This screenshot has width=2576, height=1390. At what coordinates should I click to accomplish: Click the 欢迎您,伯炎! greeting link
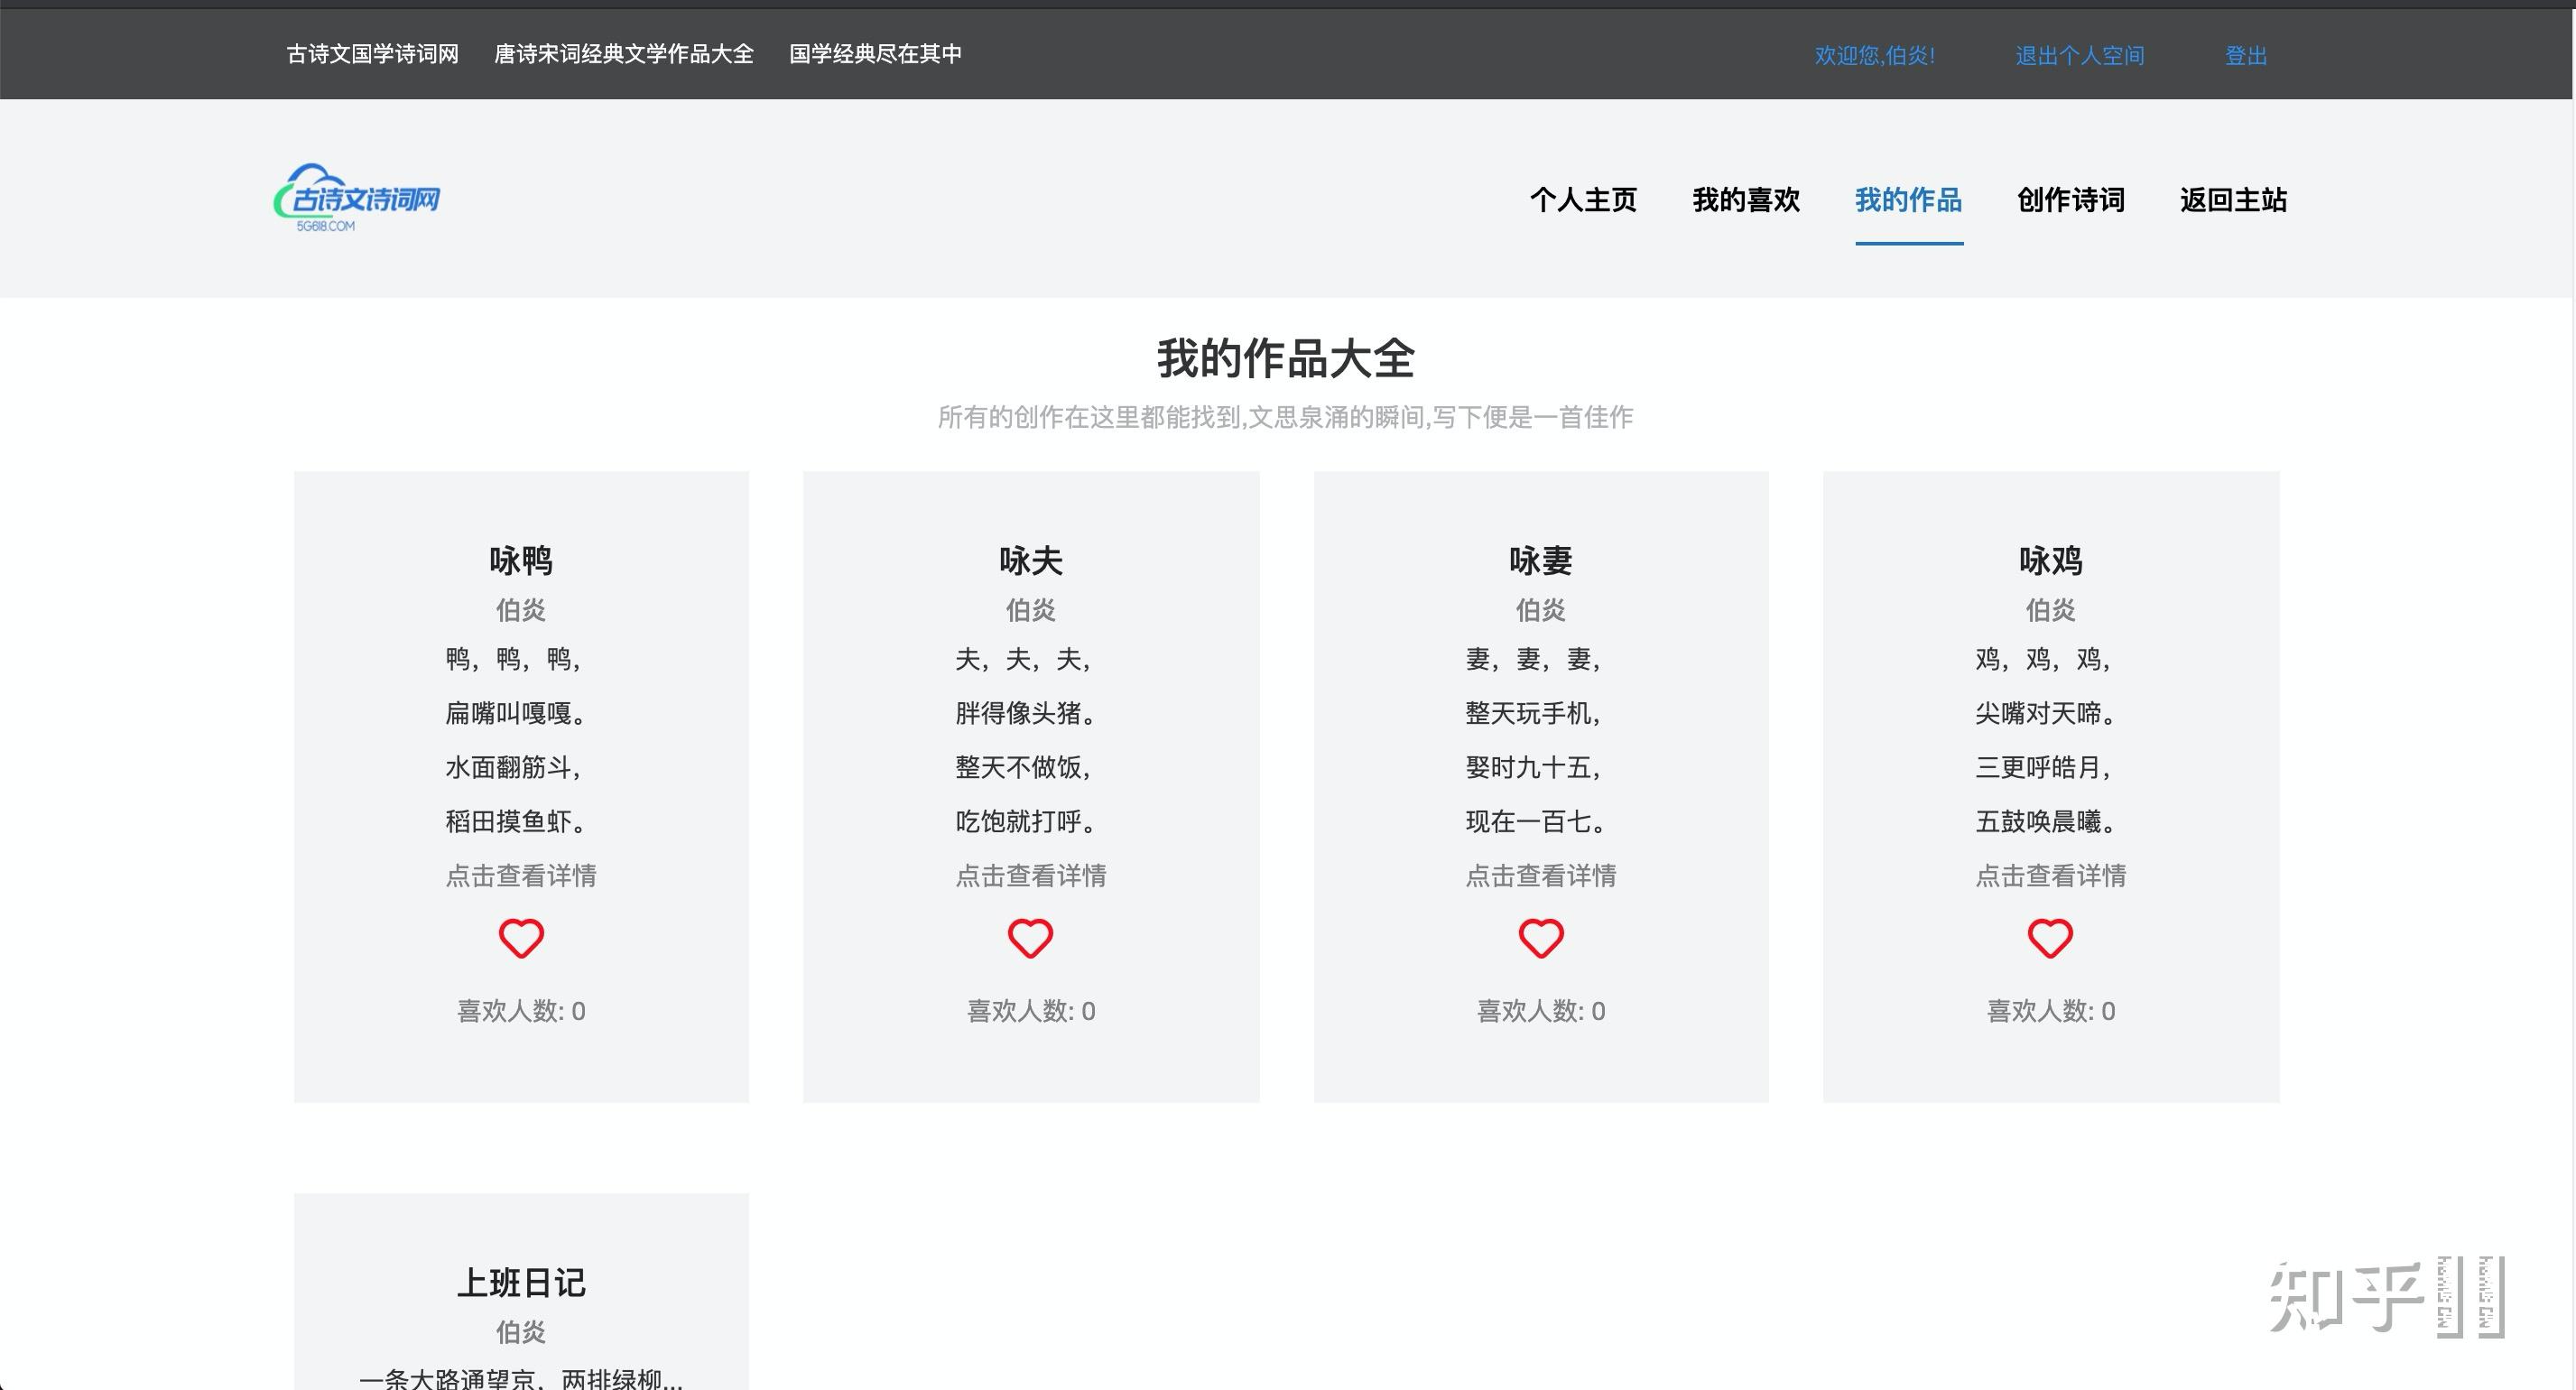1874,56
